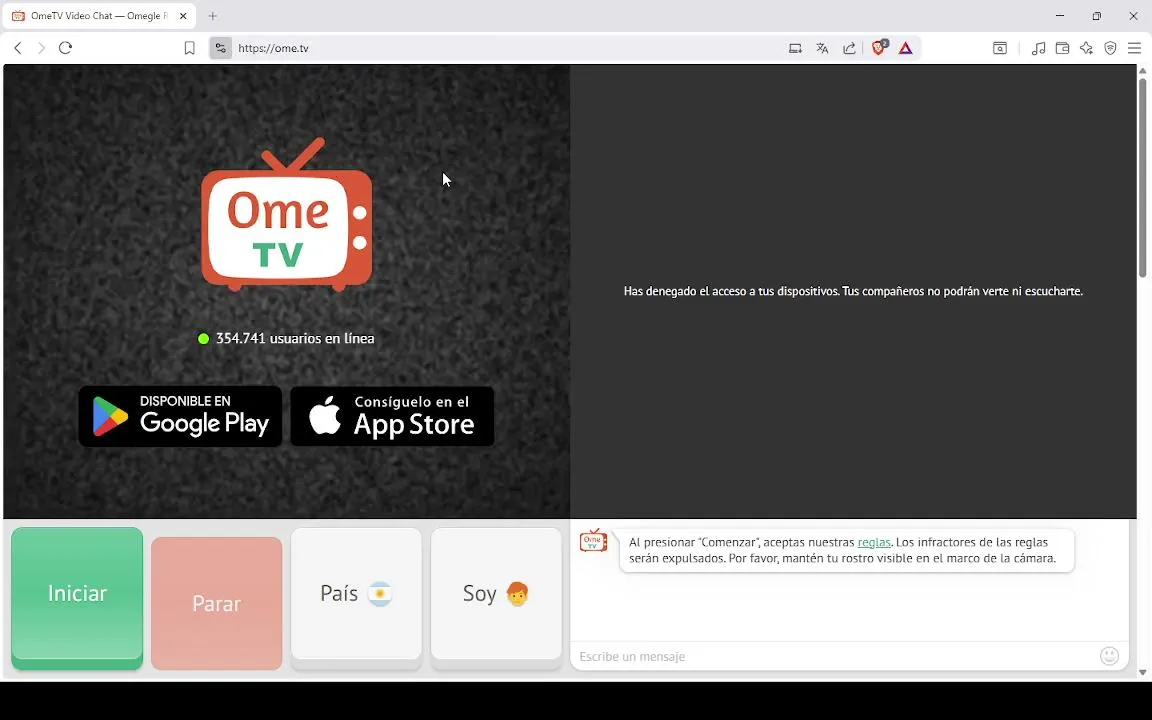Click the Escribe un mensaje field
Viewport: 1152px width, 720px height.
pos(838,656)
